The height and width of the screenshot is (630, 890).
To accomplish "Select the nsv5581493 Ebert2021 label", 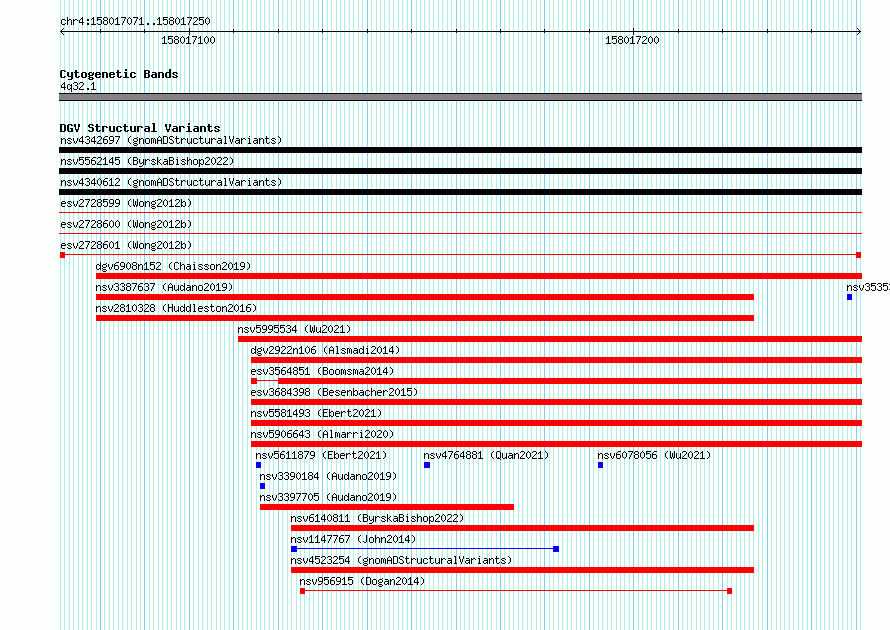I will tap(316, 413).
